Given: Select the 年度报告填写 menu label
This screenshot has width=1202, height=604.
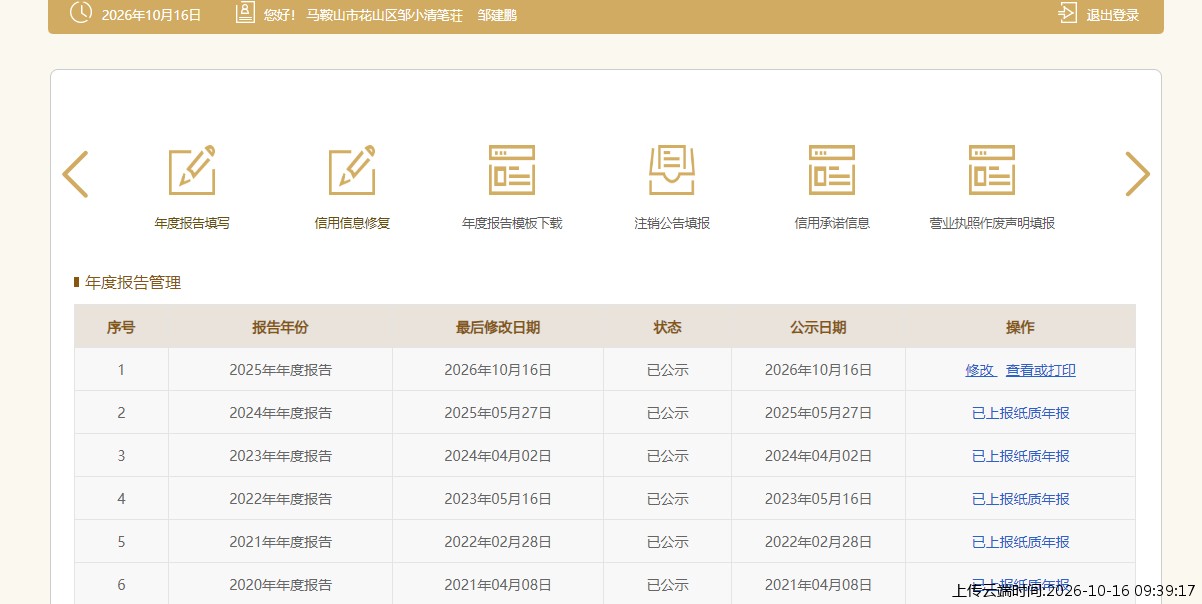Looking at the screenshot, I should 192,223.
